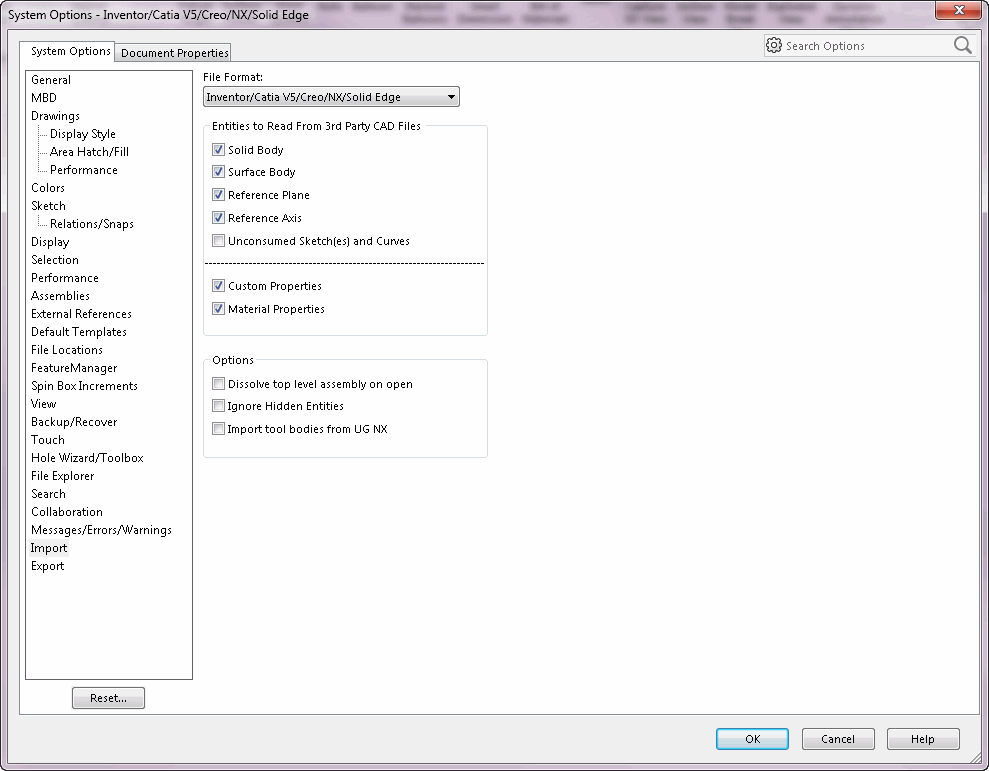
Task: Open File Locations options
Action: tap(66, 350)
